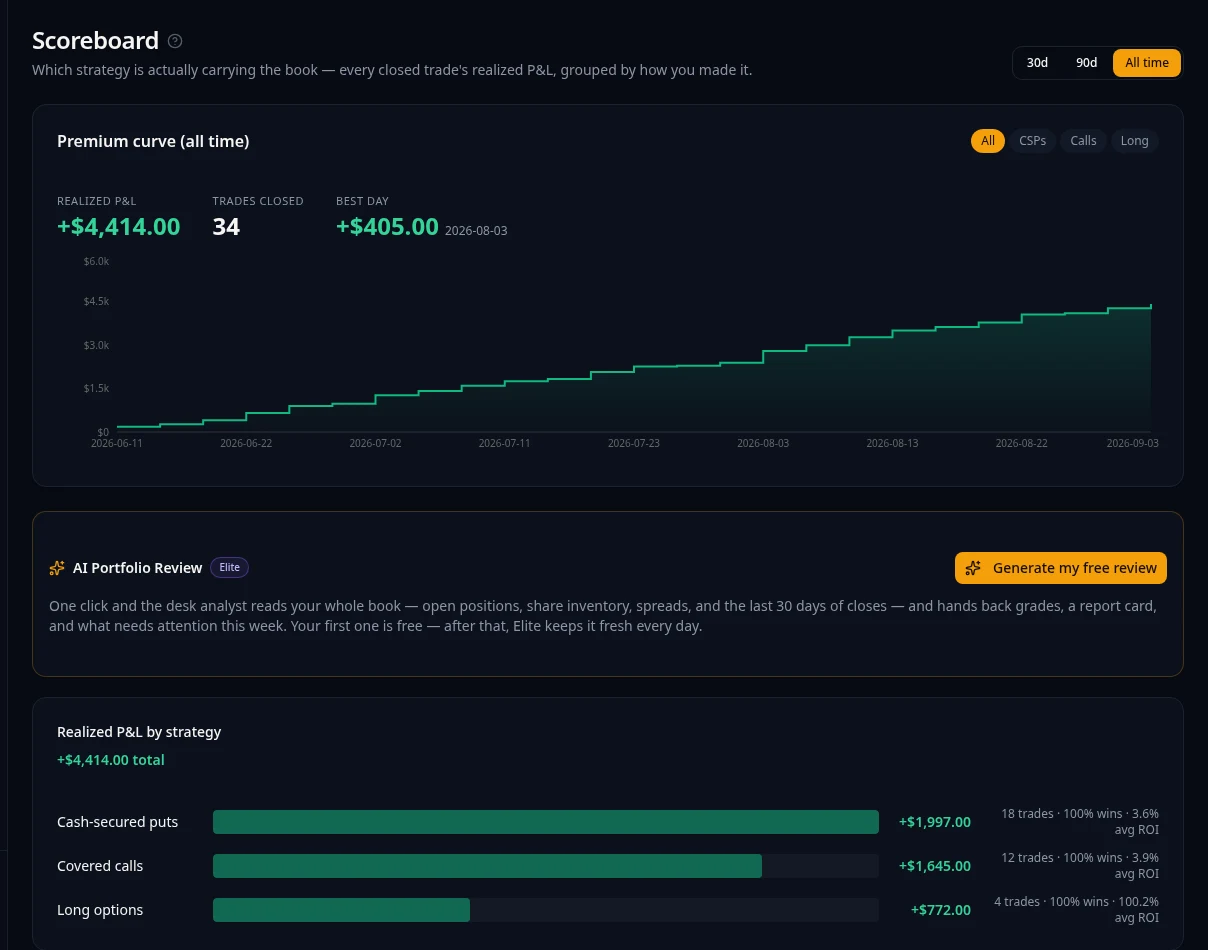Click the +$1,997.00 strategy amount
The height and width of the screenshot is (950, 1208).
click(935, 822)
